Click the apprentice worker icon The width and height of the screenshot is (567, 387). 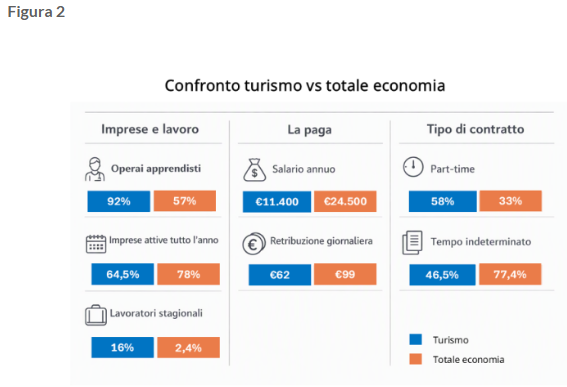(95, 169)
